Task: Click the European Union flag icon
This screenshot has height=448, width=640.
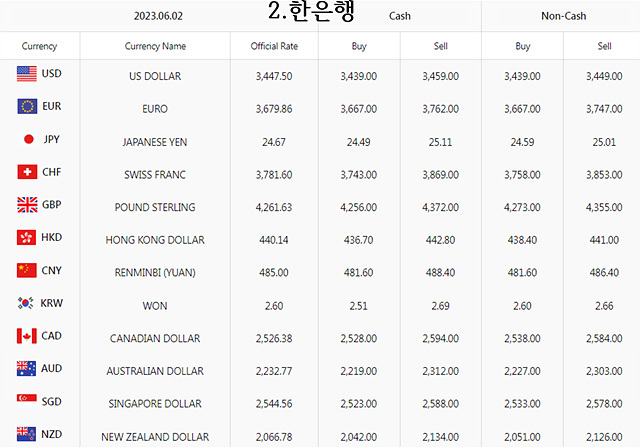Action: [27, 106]
